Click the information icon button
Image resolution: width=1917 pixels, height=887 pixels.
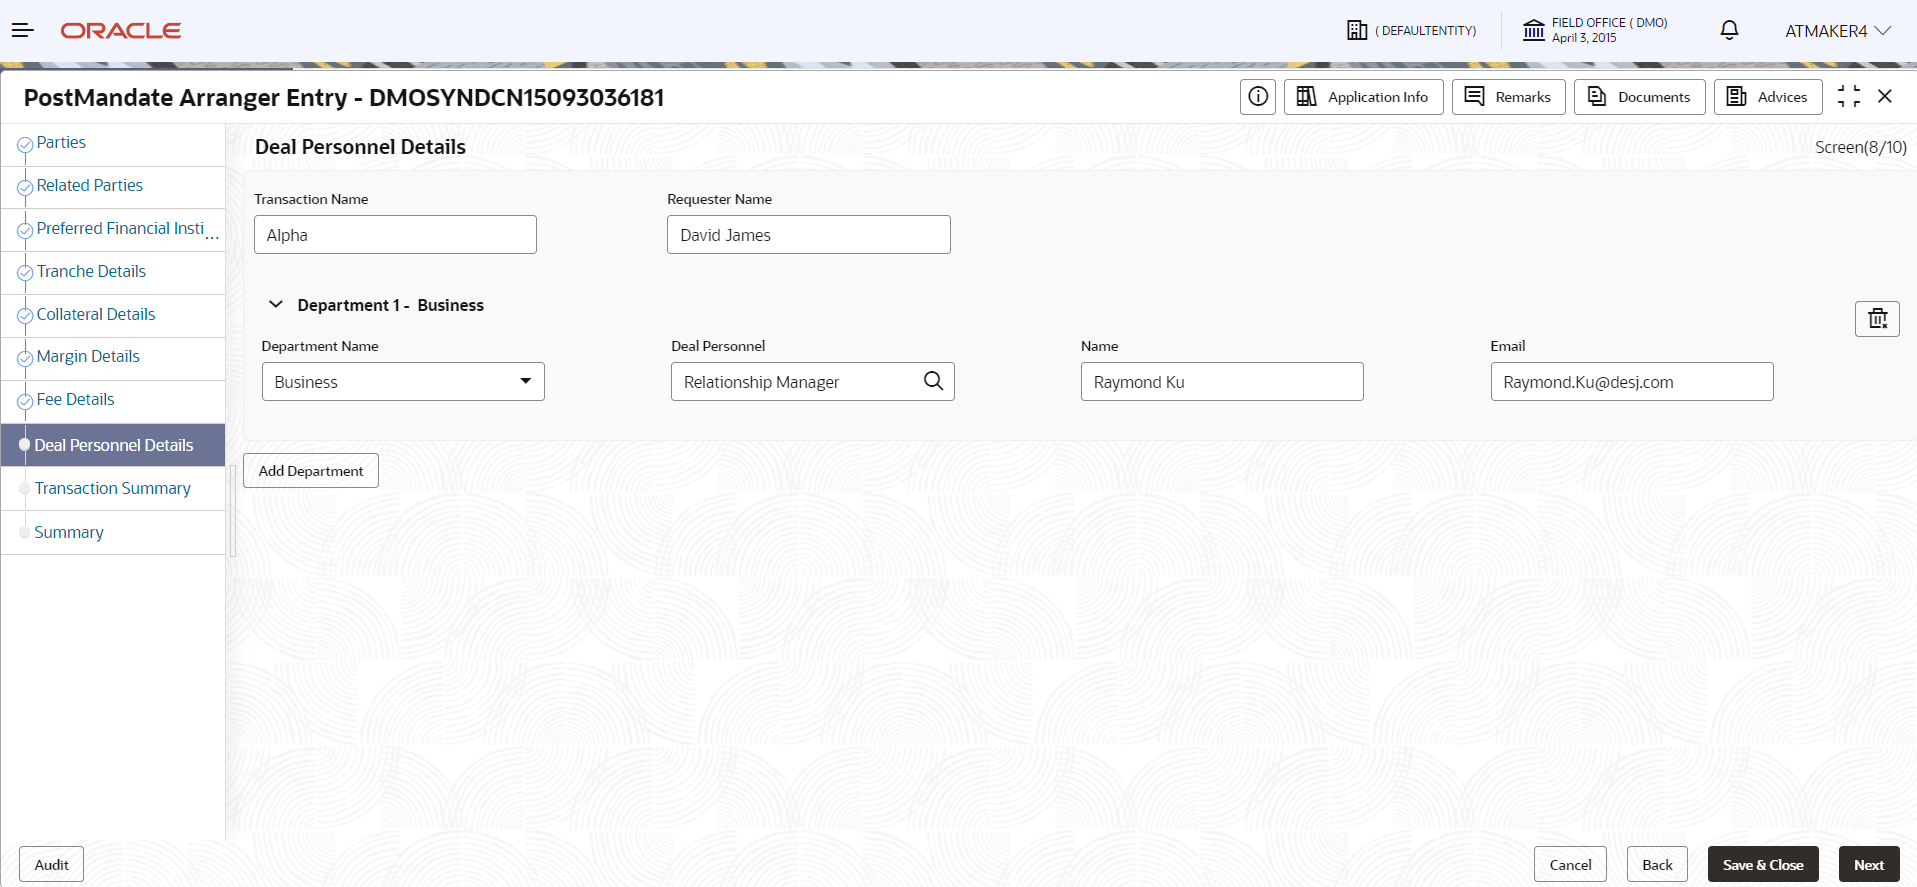(1258, 97)
